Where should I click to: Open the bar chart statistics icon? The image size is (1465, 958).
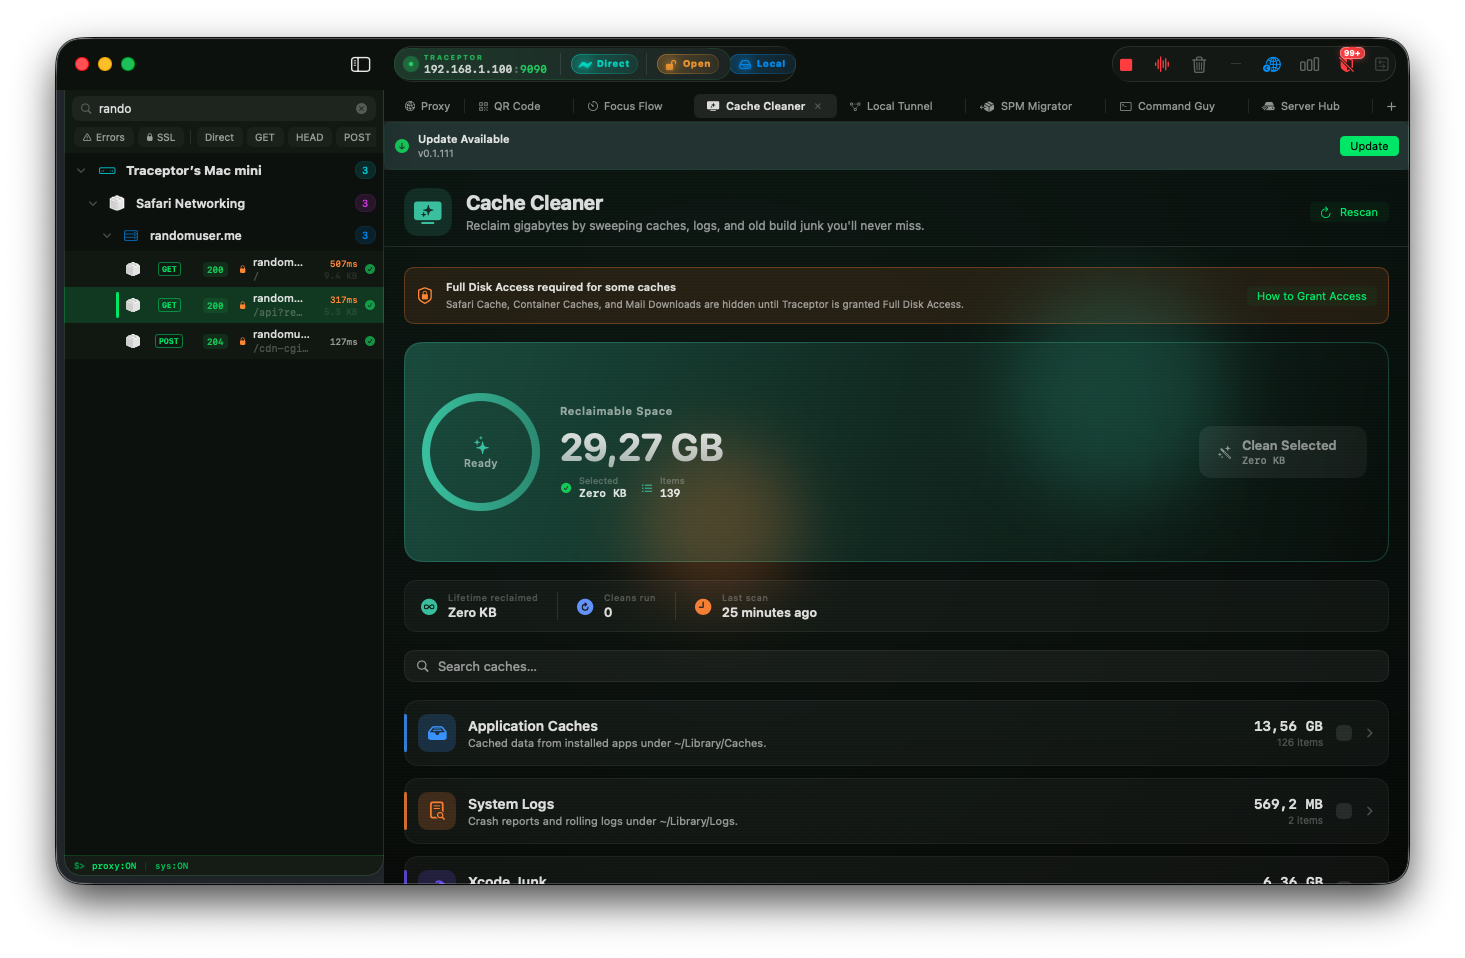pos(1309,65)
